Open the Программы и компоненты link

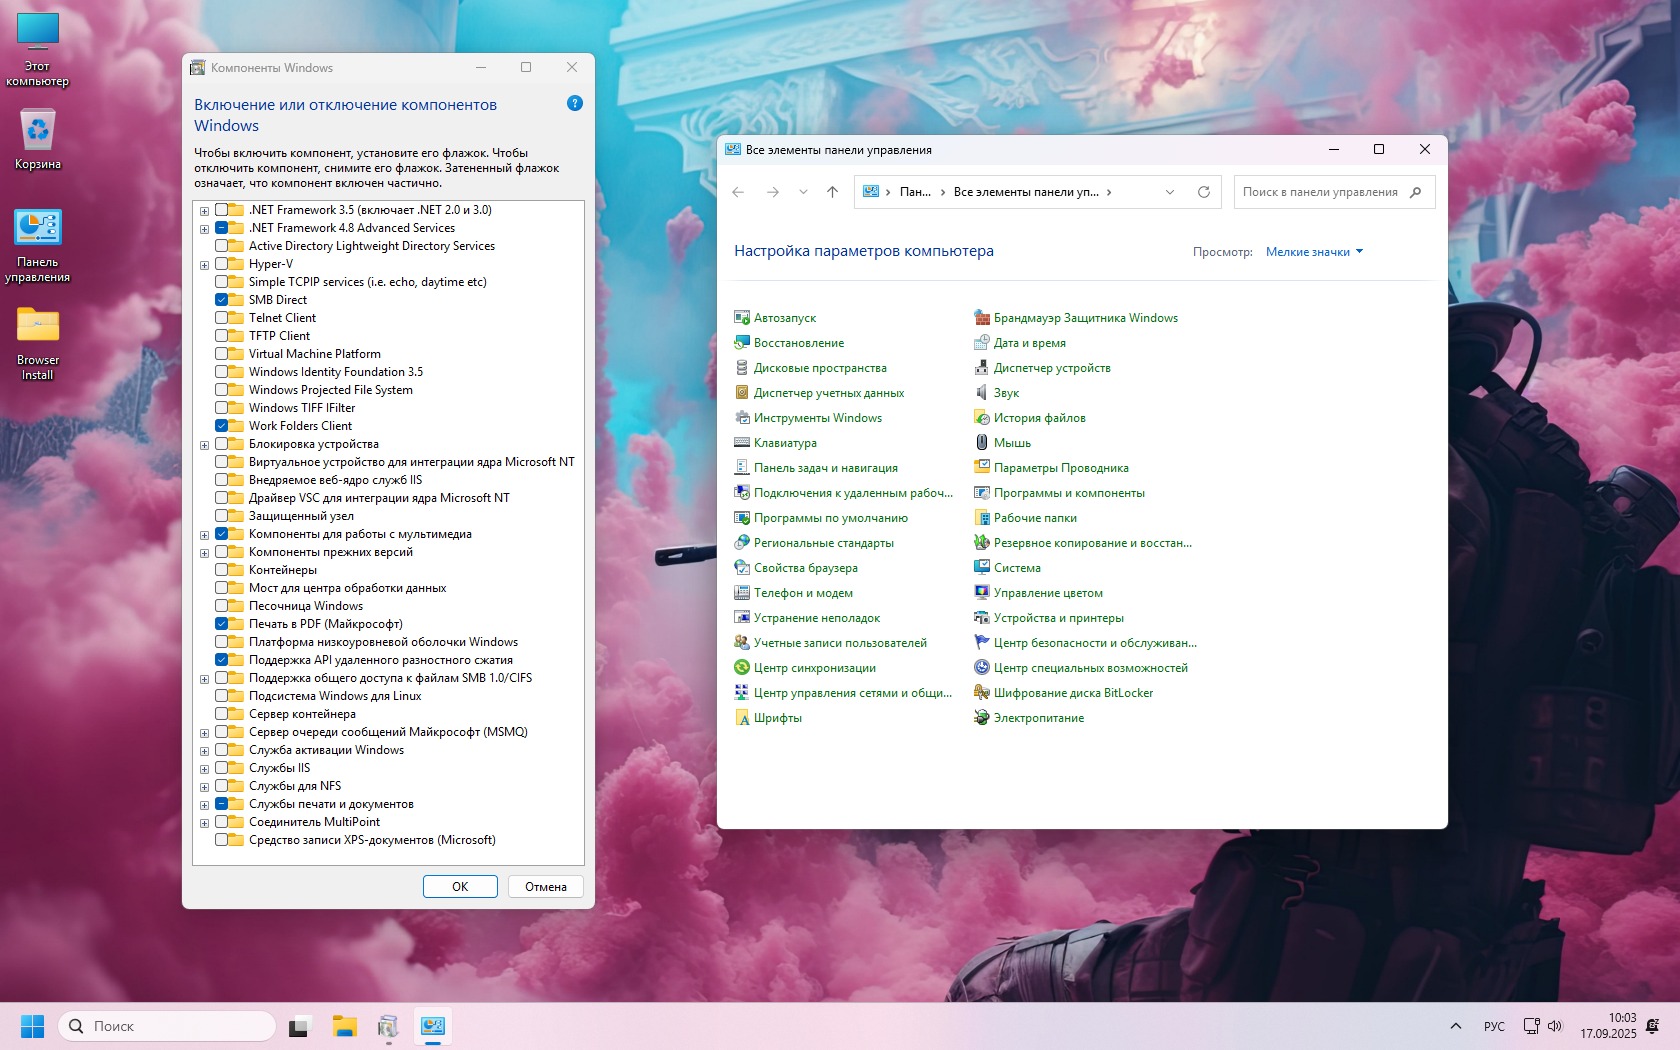1069,493
